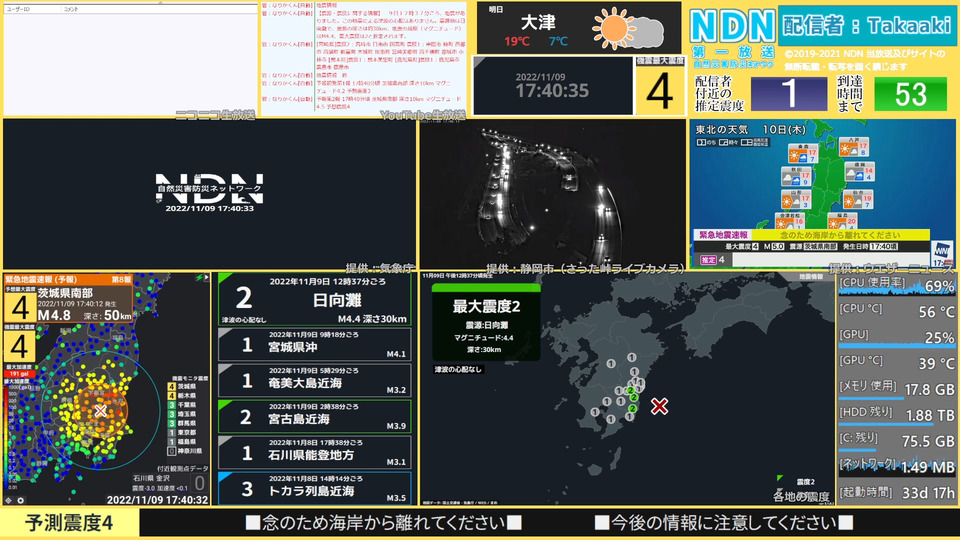Screen dimensions: 960x540
Task: Click the yellow observed intensity 4 box below it
Action: click(20, 347)
